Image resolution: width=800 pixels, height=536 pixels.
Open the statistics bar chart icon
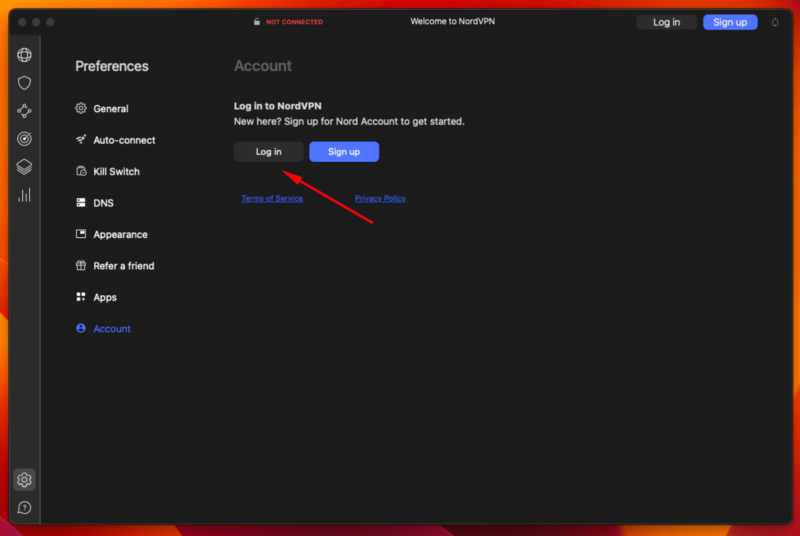click(24, 195)
